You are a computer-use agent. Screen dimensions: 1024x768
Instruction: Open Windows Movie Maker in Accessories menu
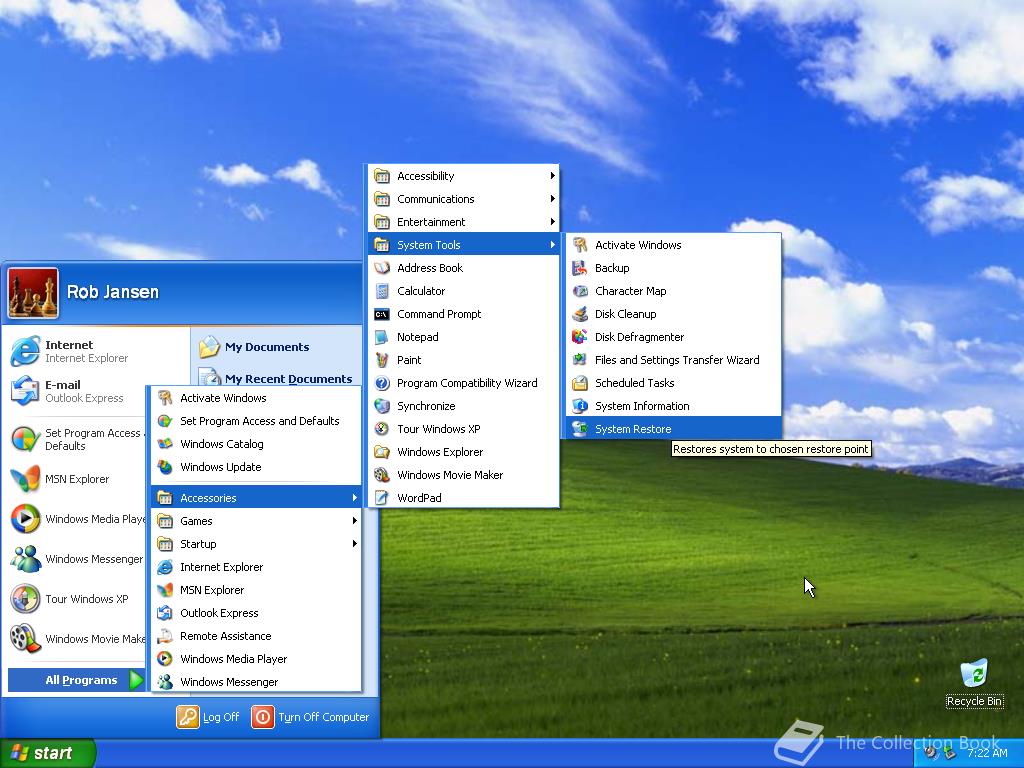pyautogui.click(x=464, y=475)
